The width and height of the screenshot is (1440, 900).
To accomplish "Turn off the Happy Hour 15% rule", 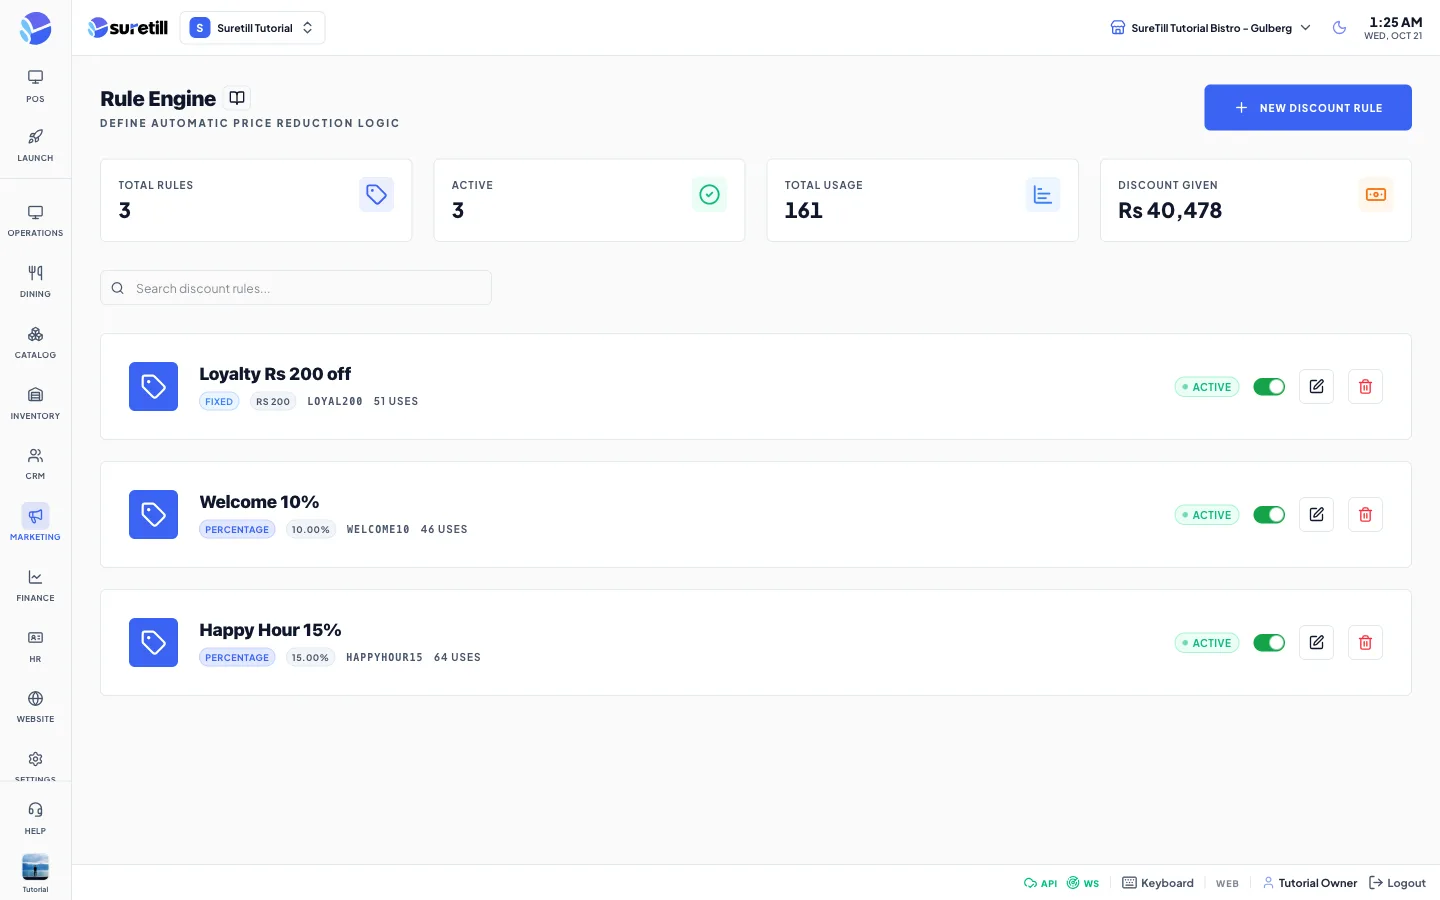I will [1269, 643].
